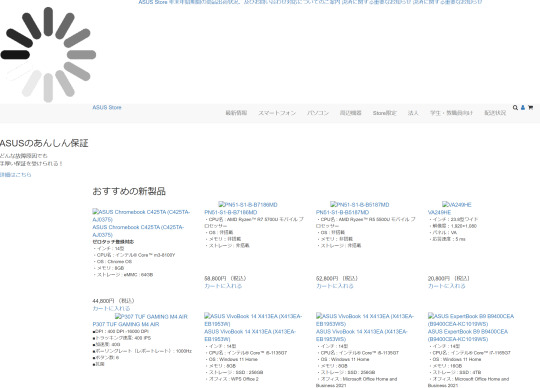Screen dimensions: 540x388
Task: Select the ボタン数: 6 spec line
Action: click(106, 357)
